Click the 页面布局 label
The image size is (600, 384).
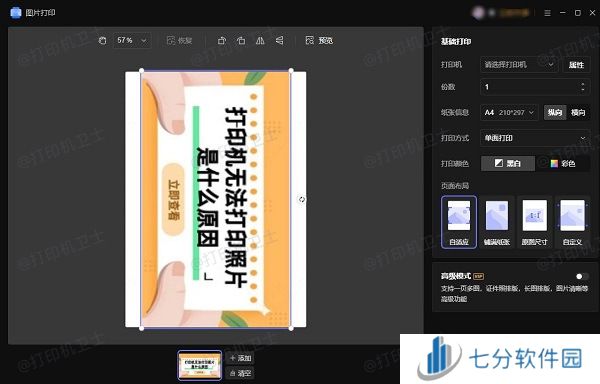(455, 186)
